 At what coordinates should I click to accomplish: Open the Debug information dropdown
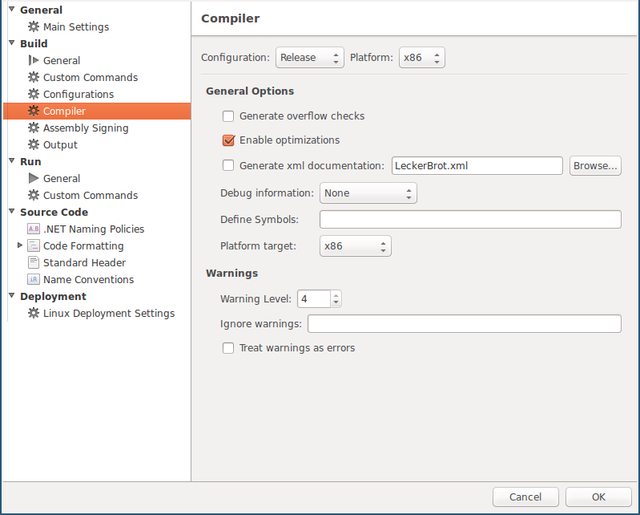click(367, 193)
